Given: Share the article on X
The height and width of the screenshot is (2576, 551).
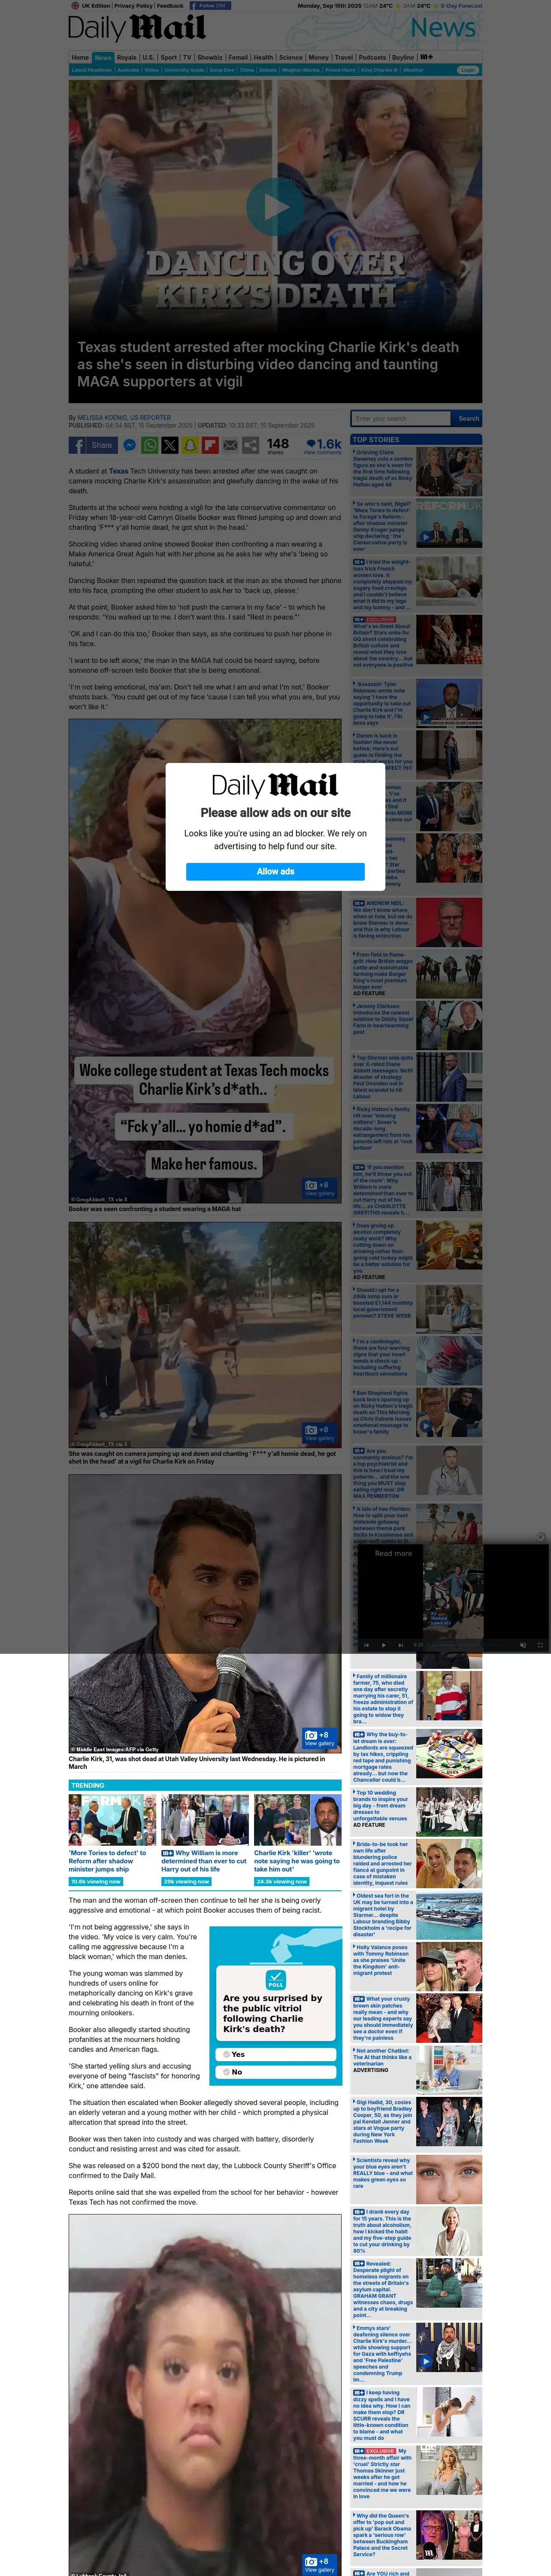Looking at the screenshot, I should click(170, 445).
